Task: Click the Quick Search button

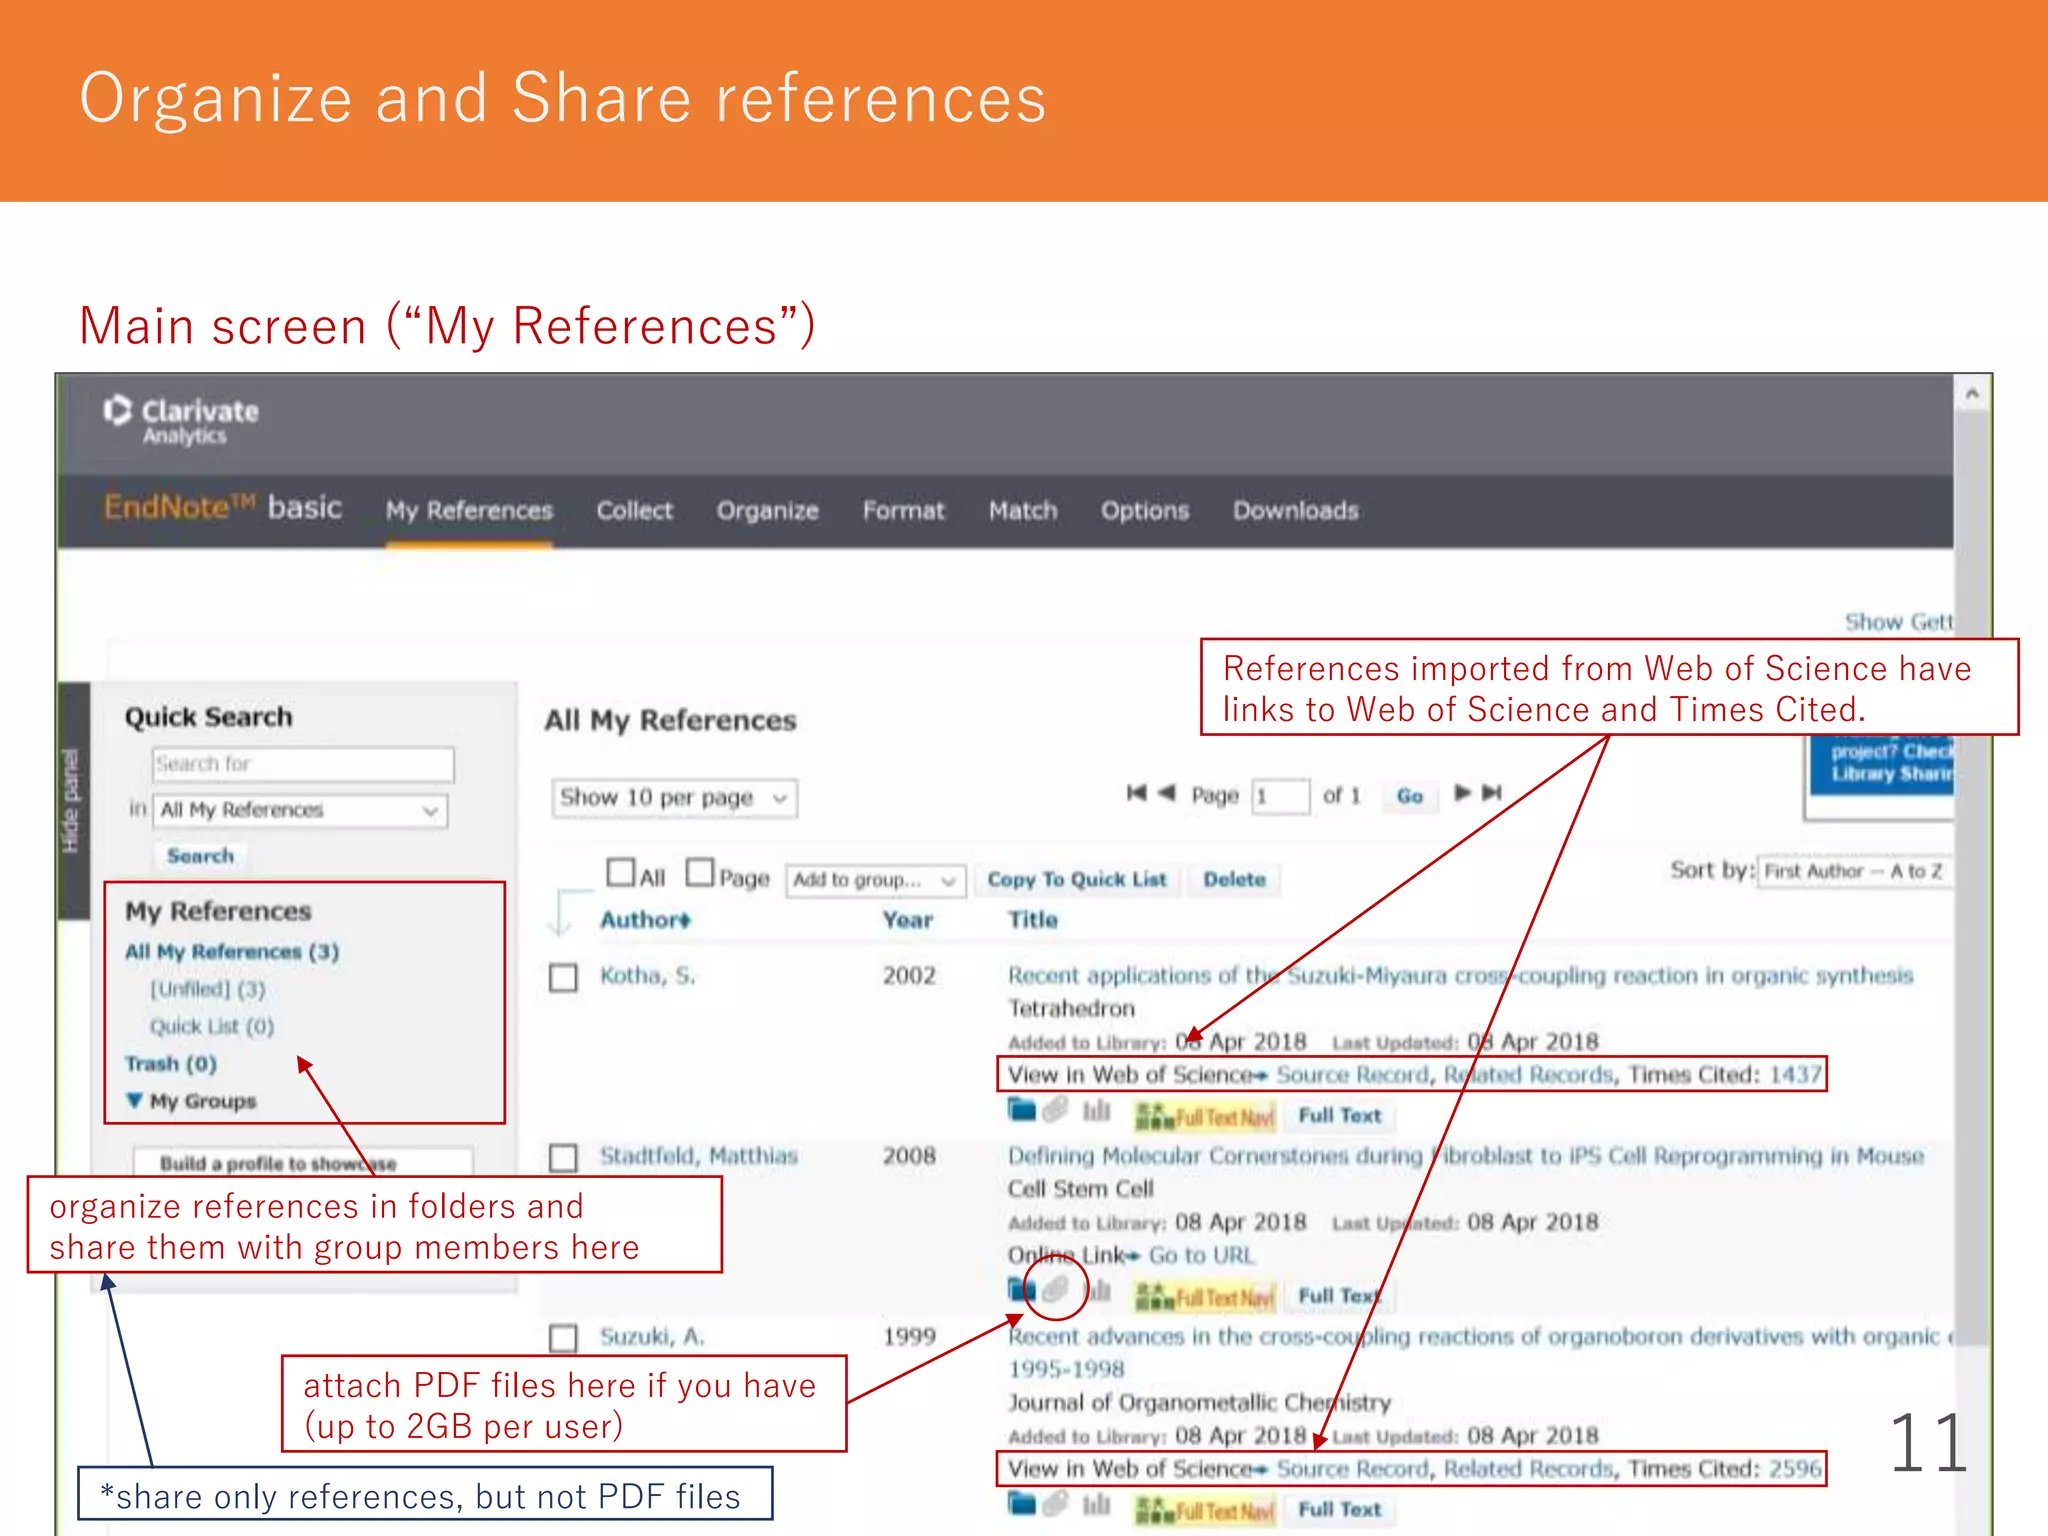Action: [x=200, y=856]
